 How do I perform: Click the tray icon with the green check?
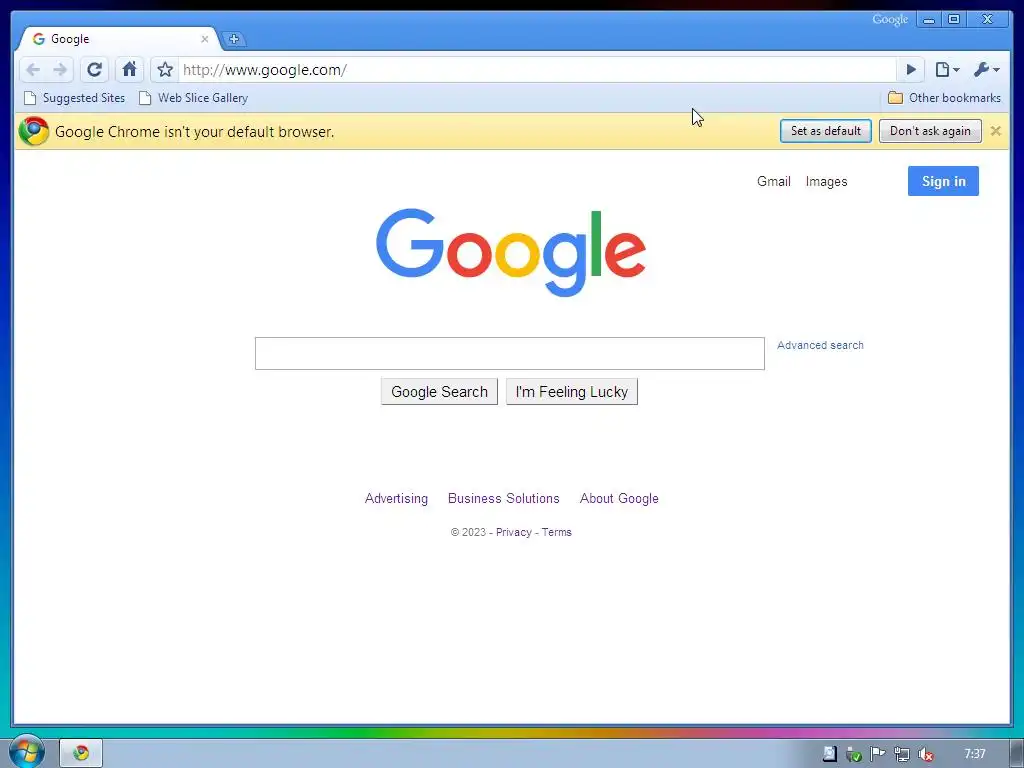tap(854, 754)
